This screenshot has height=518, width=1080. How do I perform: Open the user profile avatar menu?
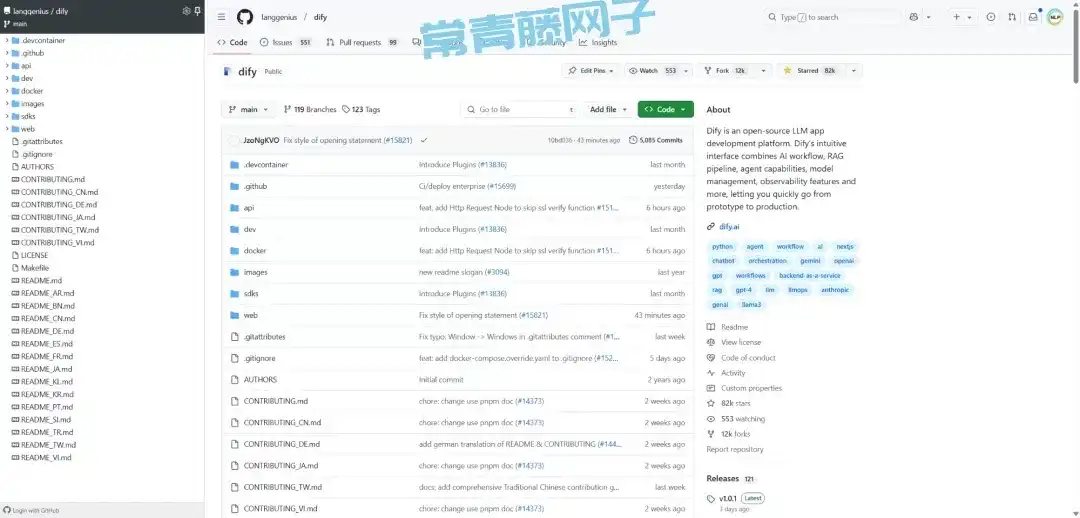(x=1055, y=17)
